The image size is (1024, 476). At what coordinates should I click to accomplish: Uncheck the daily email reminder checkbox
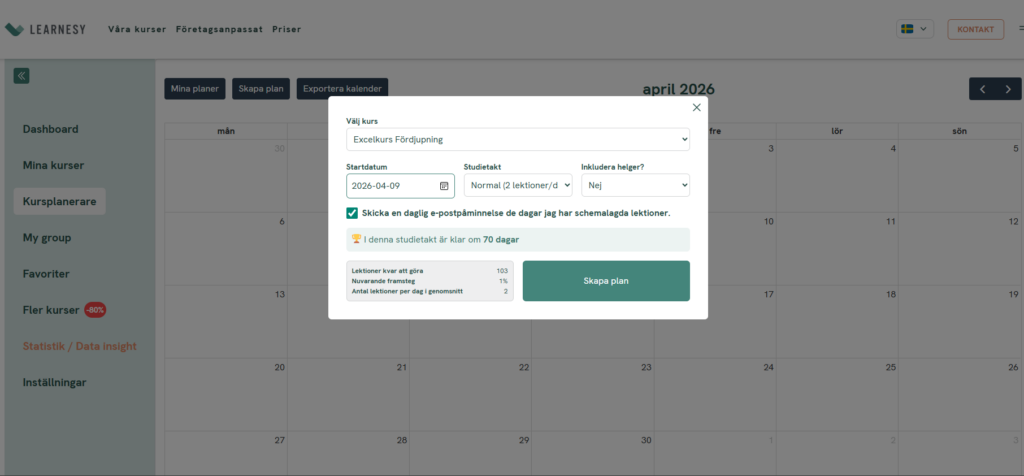pyautogui.click(x=352, y=213)
